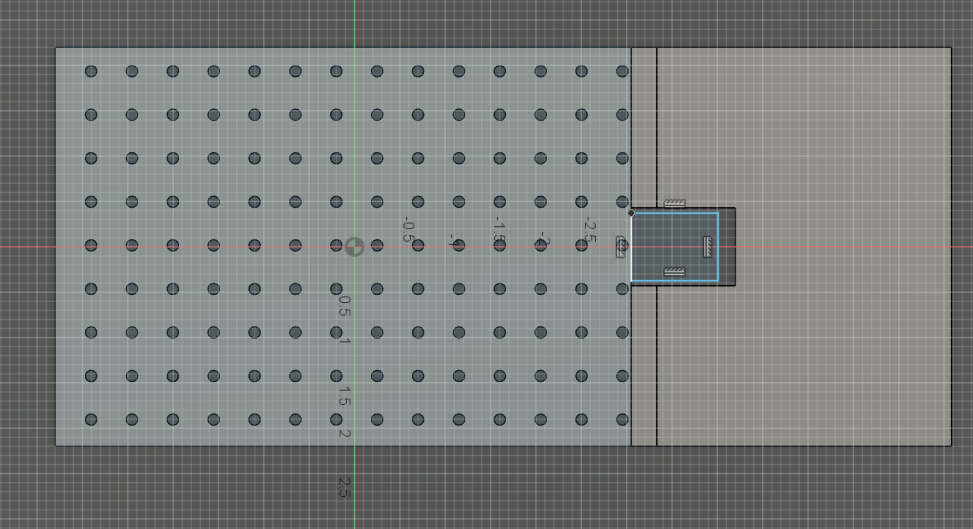Select the hole immediately right of the origin
This screenshot has height=529, width=973.
(x=377, y=246)
